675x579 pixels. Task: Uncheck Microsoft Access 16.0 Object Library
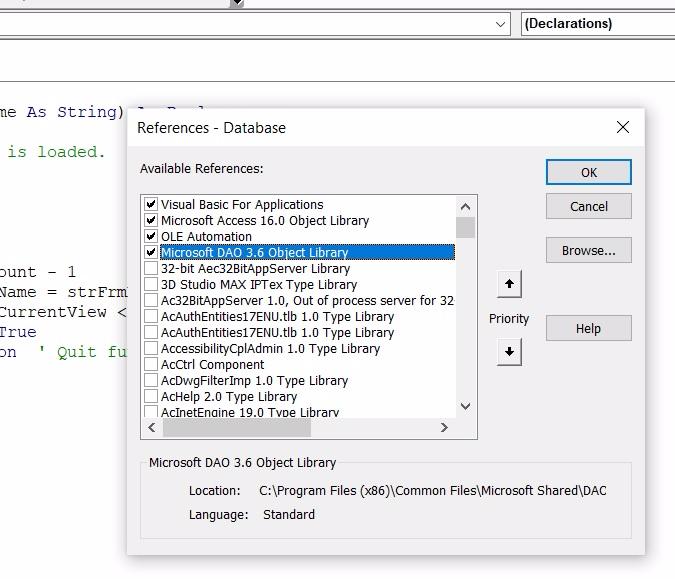pos(151,220)
